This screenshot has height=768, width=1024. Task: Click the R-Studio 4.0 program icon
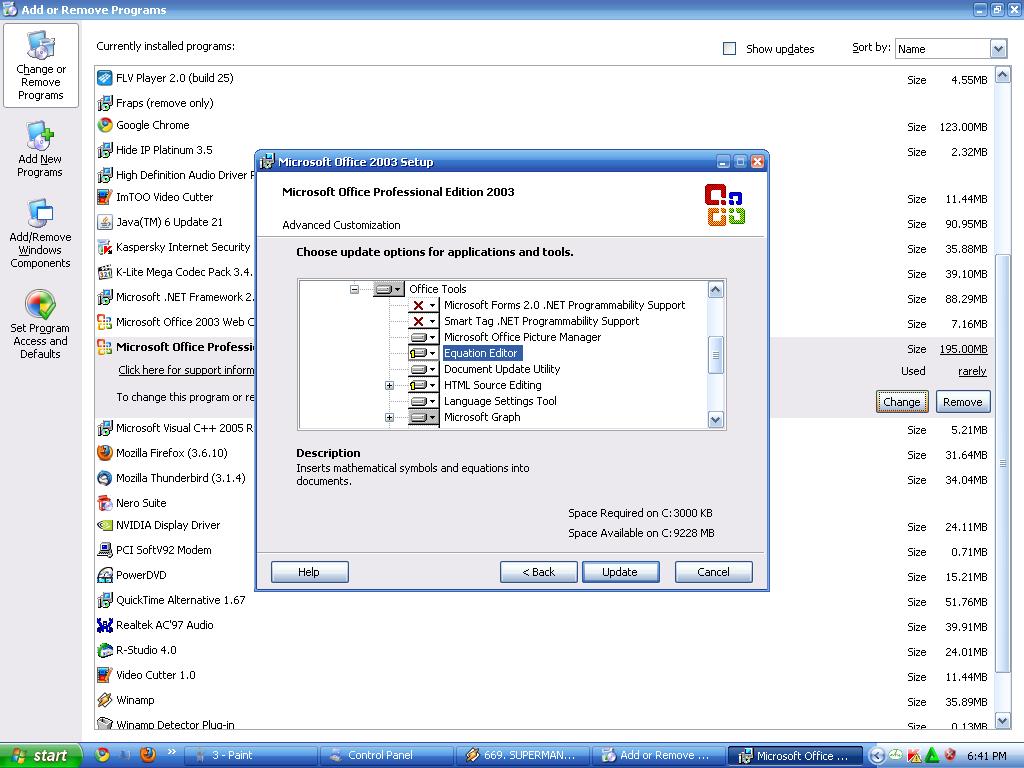(x=104, y=650)
